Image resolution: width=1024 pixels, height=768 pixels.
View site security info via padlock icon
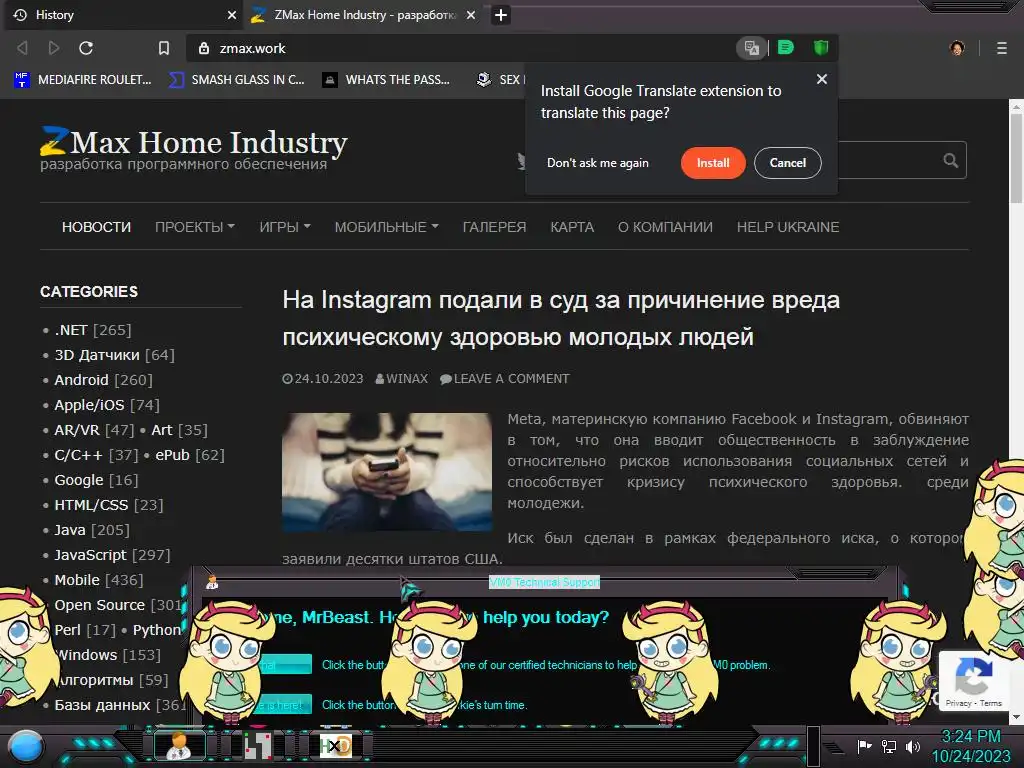click(x=204, y=48)
